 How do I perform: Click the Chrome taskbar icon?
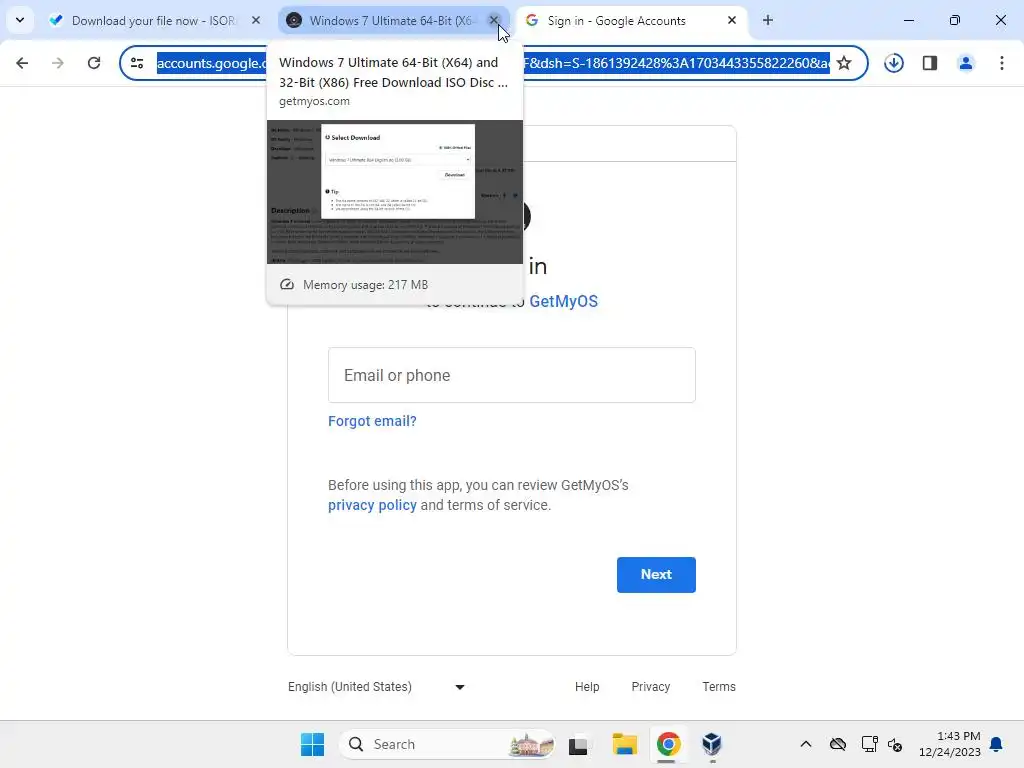(668, 744)
